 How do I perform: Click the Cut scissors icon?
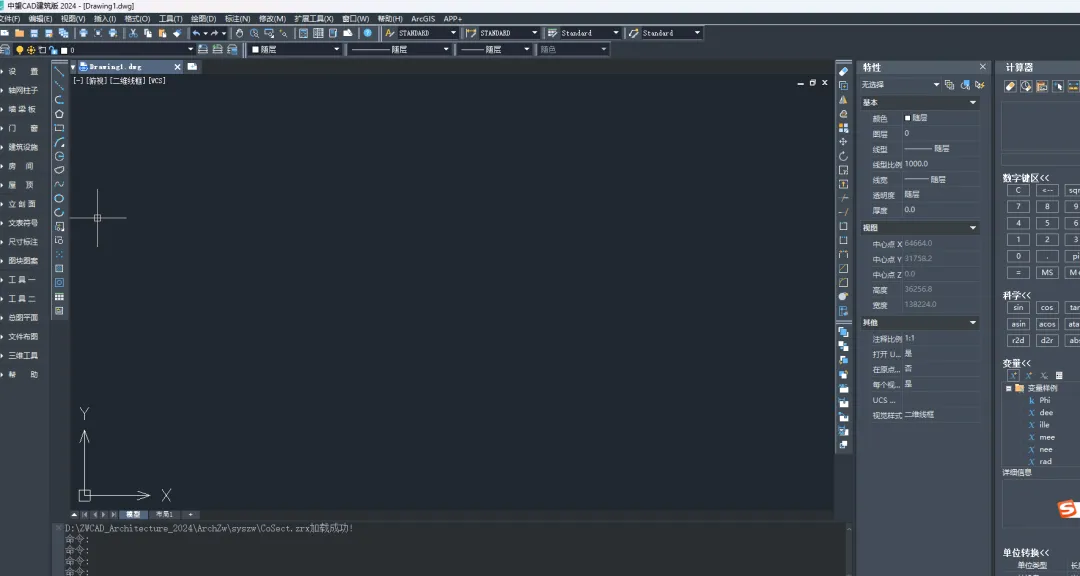click(x=133, y=33)
